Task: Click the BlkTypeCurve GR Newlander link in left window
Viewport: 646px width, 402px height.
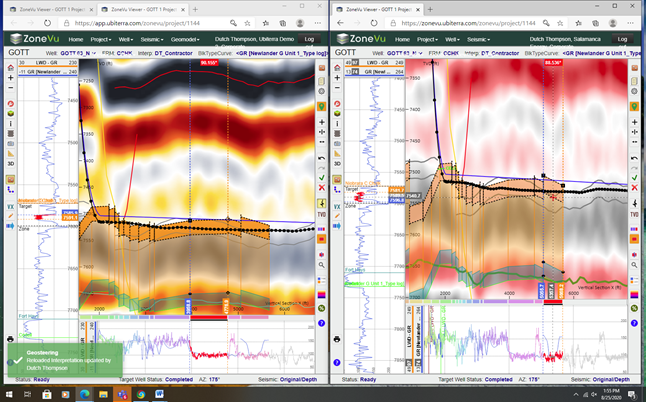Action: pyautogui.click(x=281, y=53)
